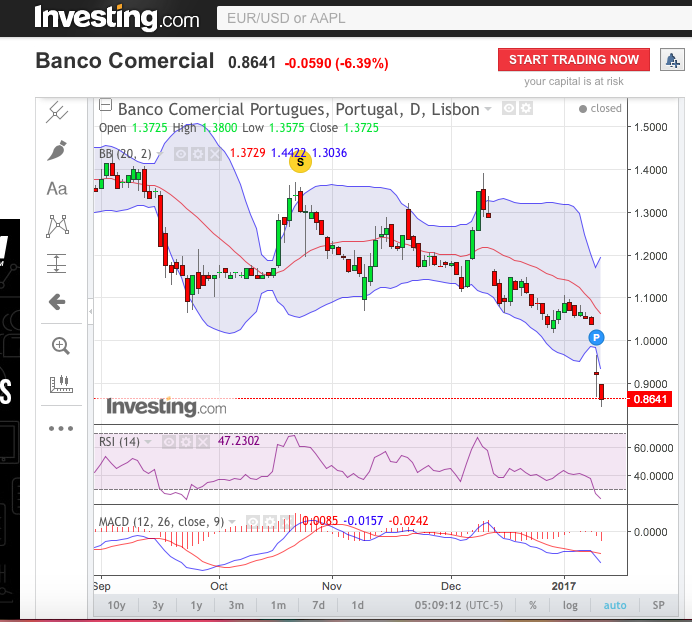Select the Aa text annotation tool

pyautogui.click(x=57, y=189)
